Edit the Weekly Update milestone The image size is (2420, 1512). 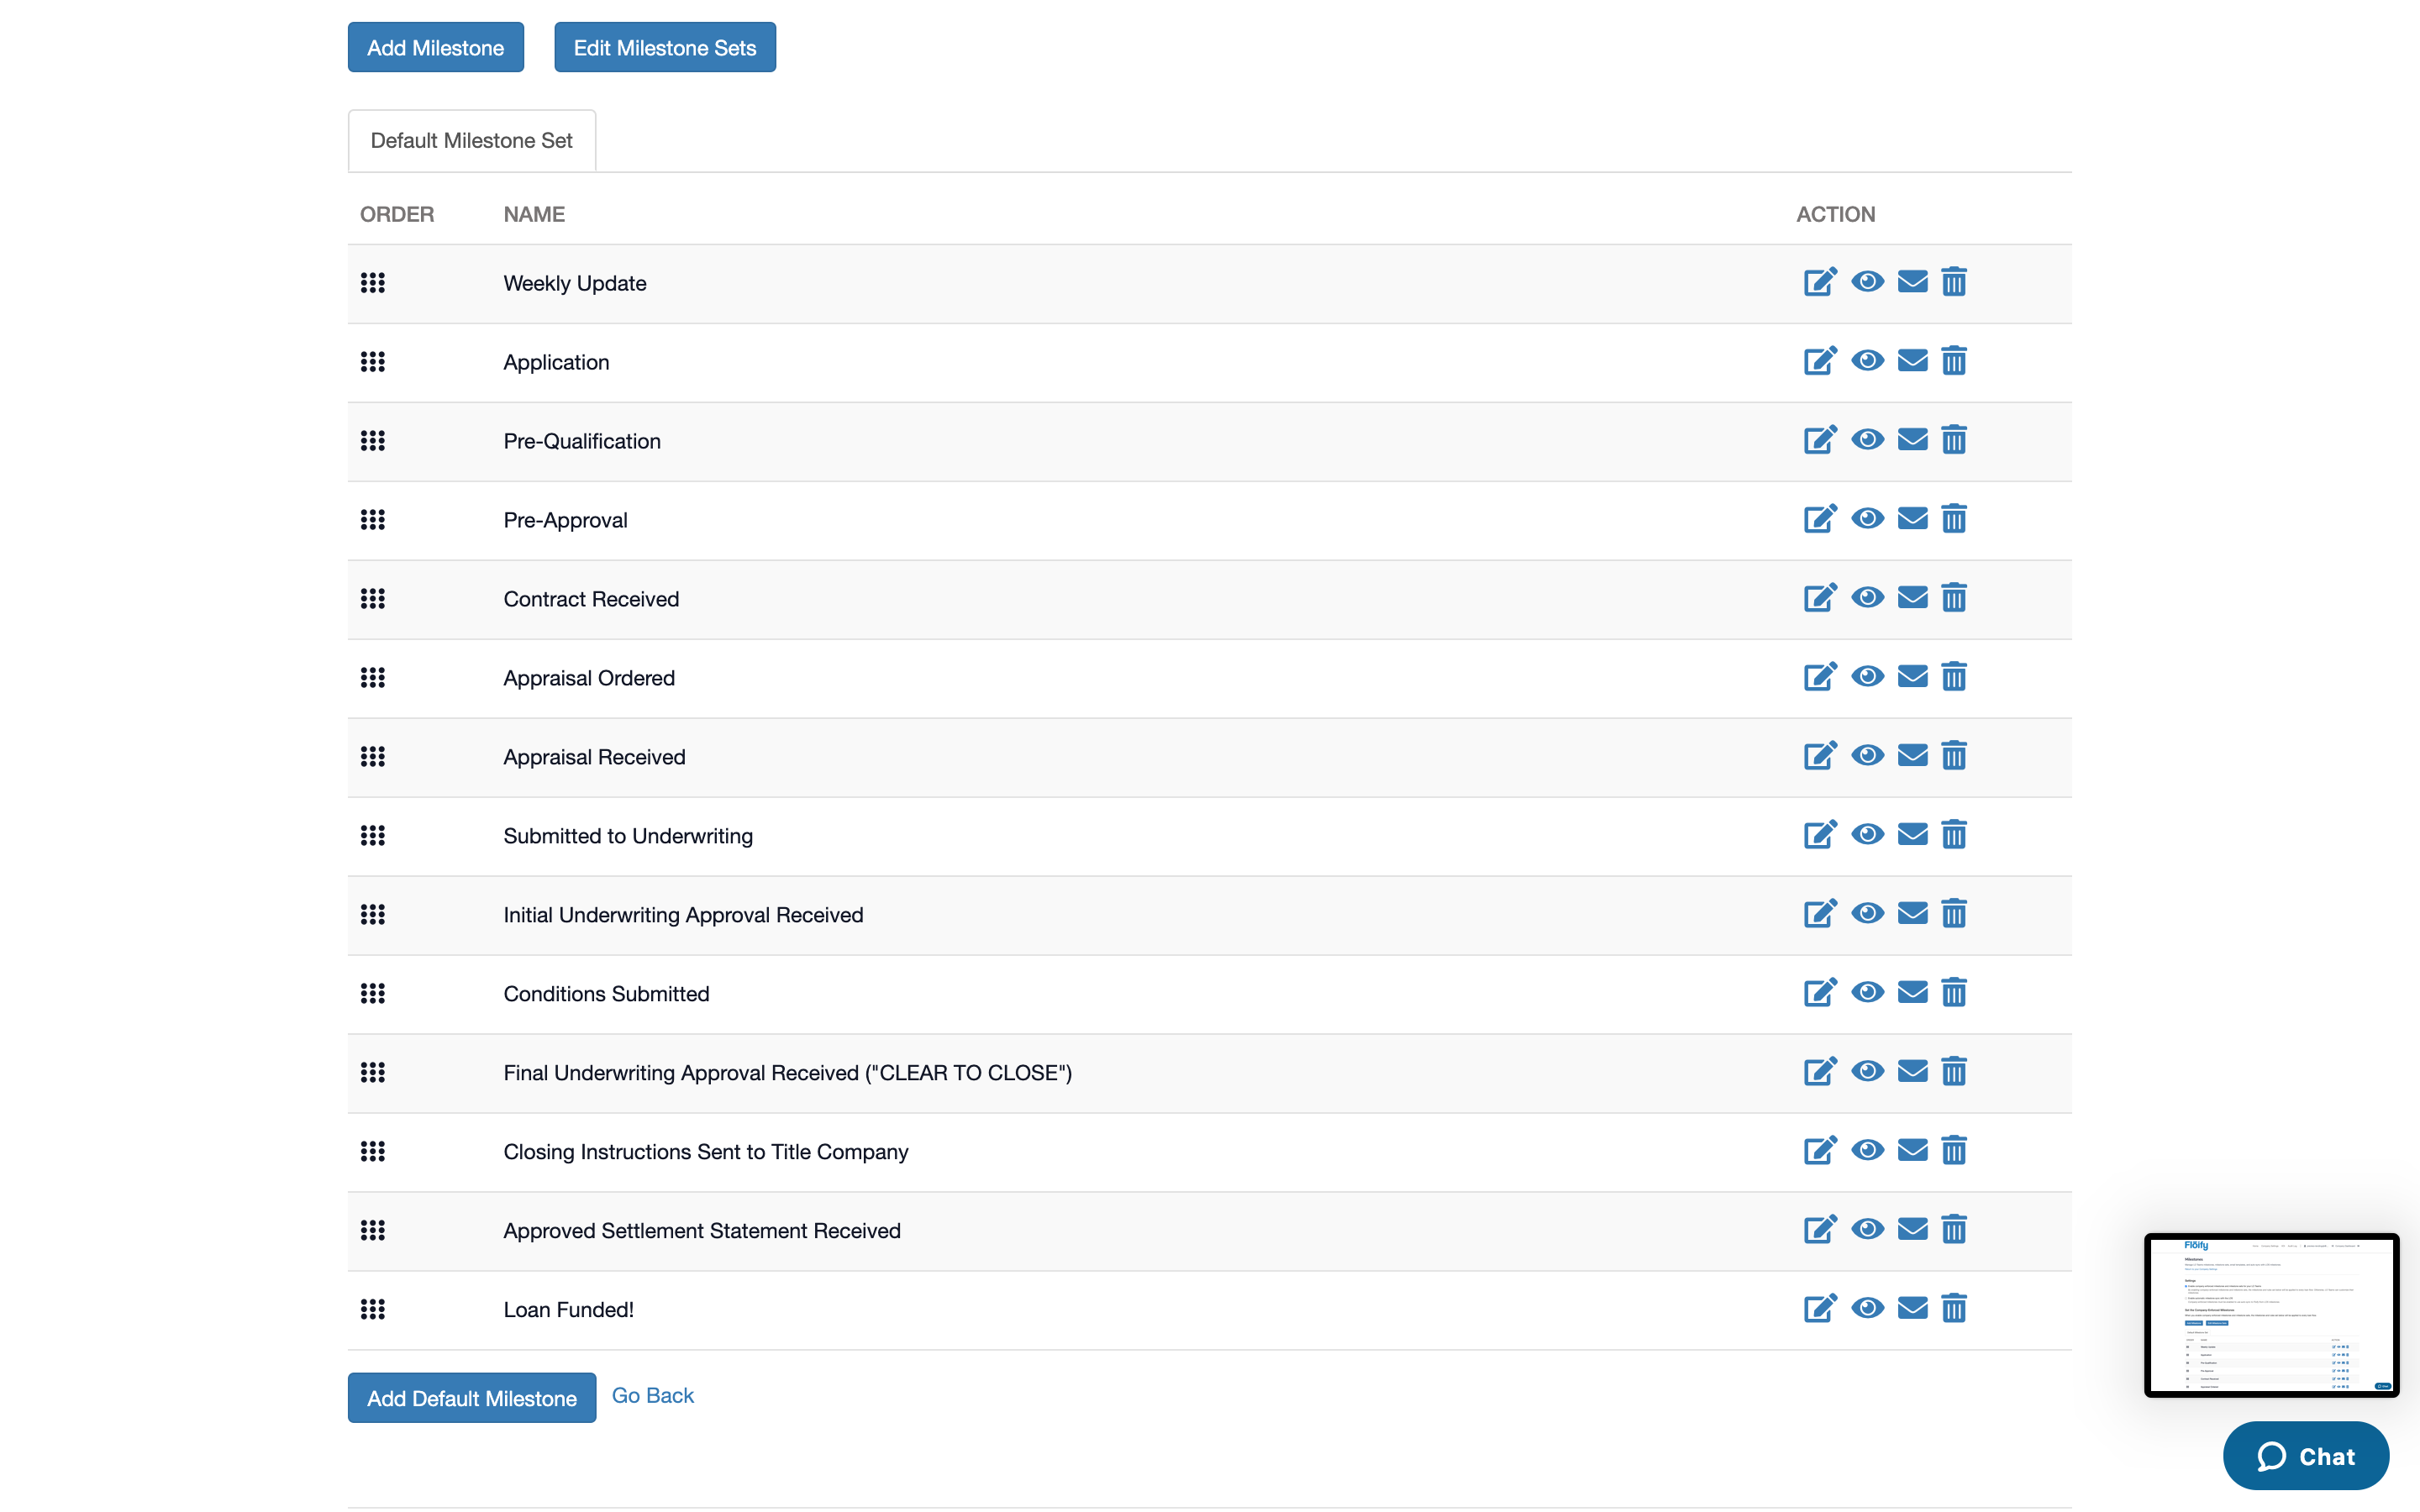pyautogui.click(x=1819, y=282)
